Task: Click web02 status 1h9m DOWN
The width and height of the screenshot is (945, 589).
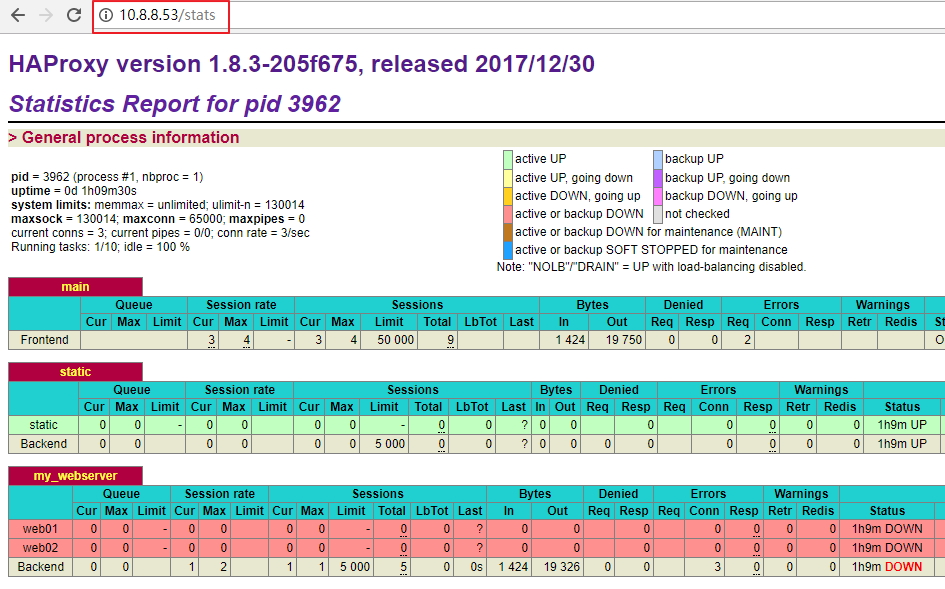Action: [x=887, y=548]
